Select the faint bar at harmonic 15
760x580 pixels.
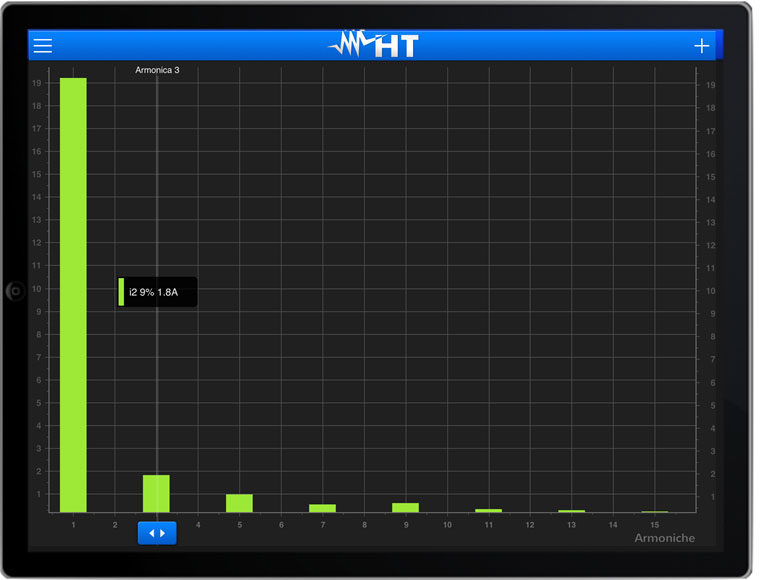tap(654, 511)
